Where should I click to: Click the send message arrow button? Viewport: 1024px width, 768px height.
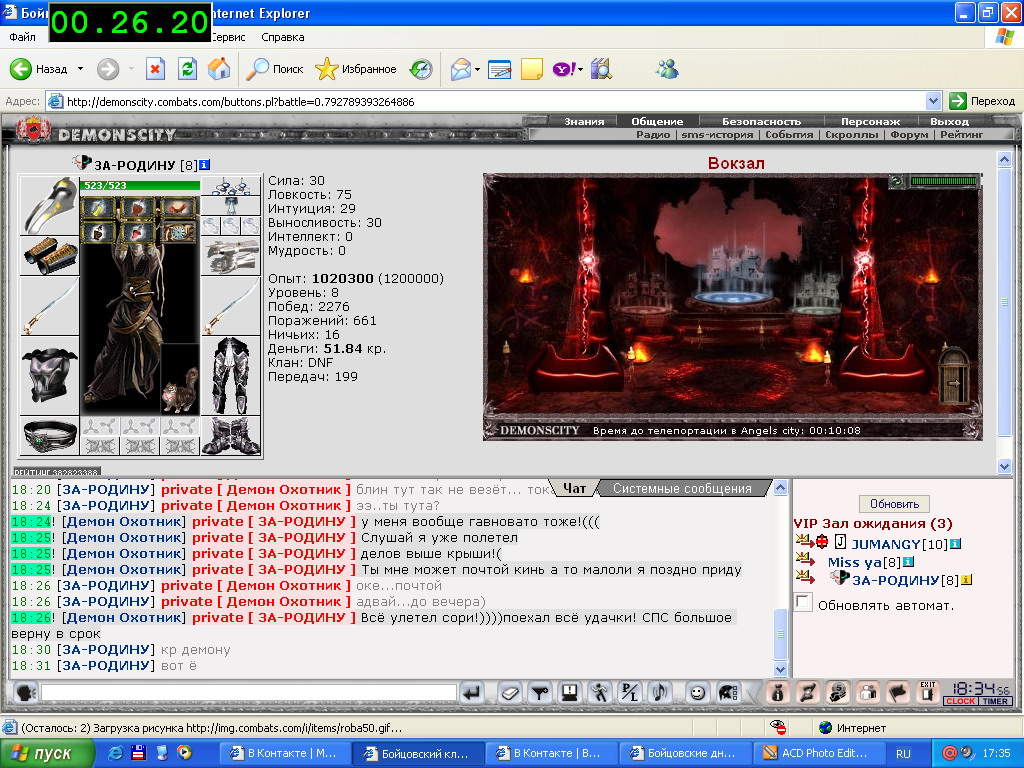[472, 693]
